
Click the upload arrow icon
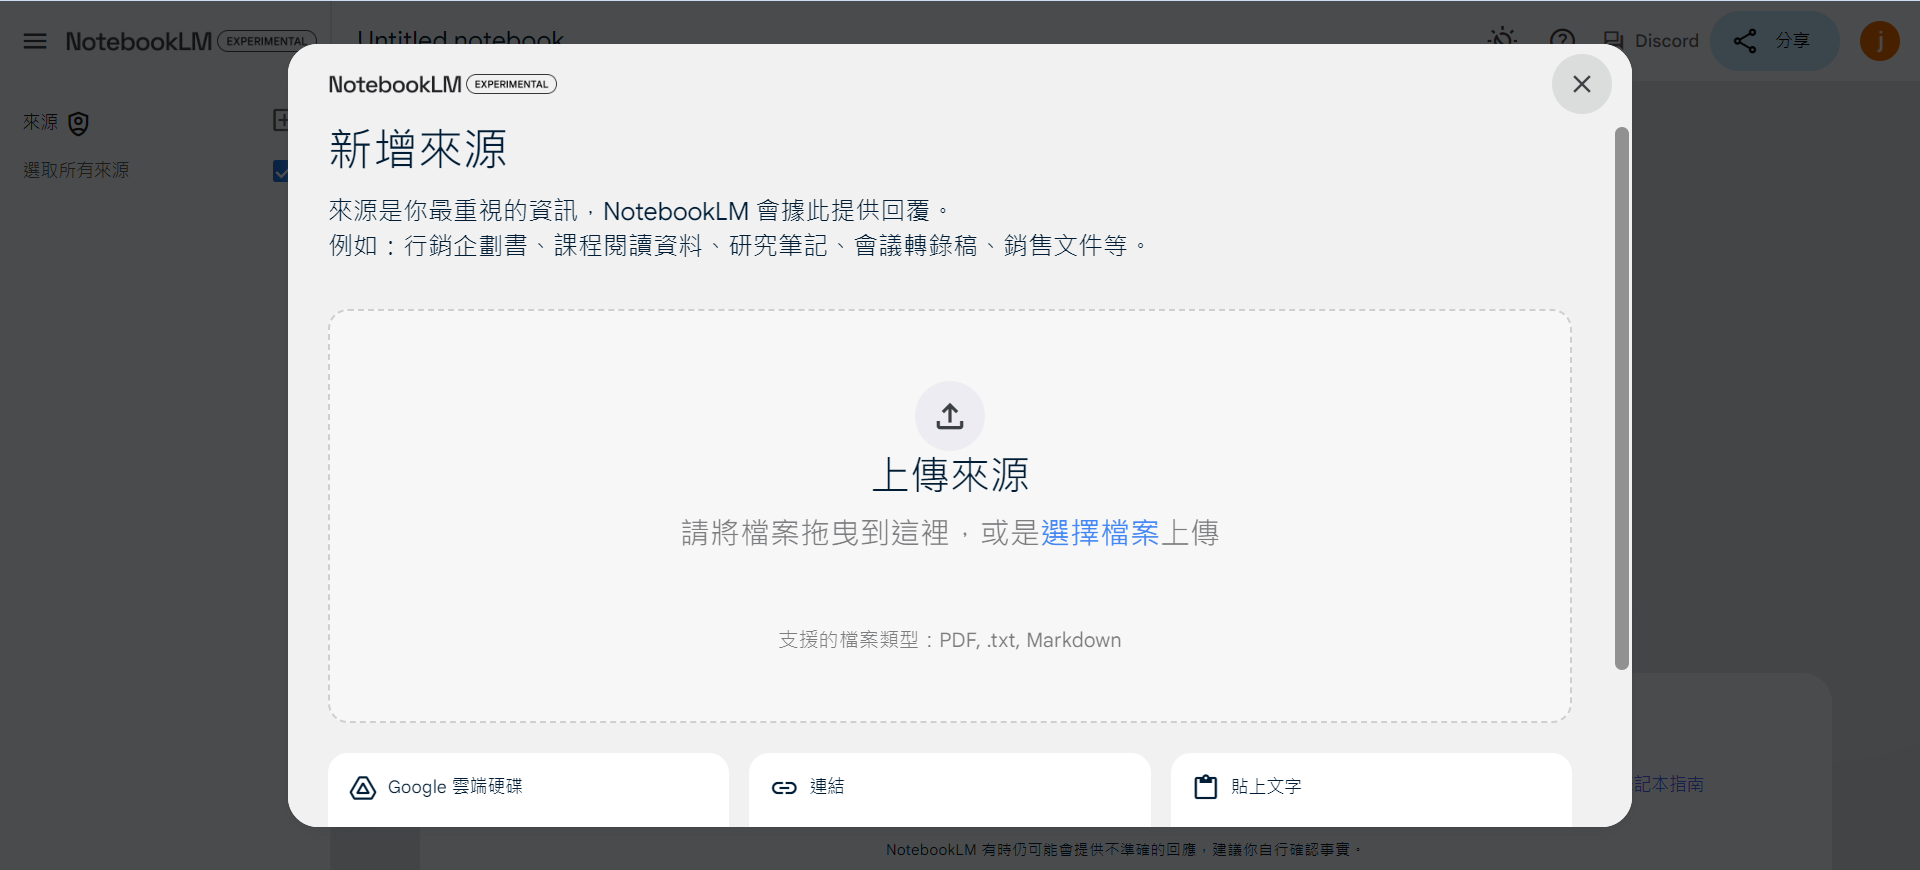click(x=950, y=416)
